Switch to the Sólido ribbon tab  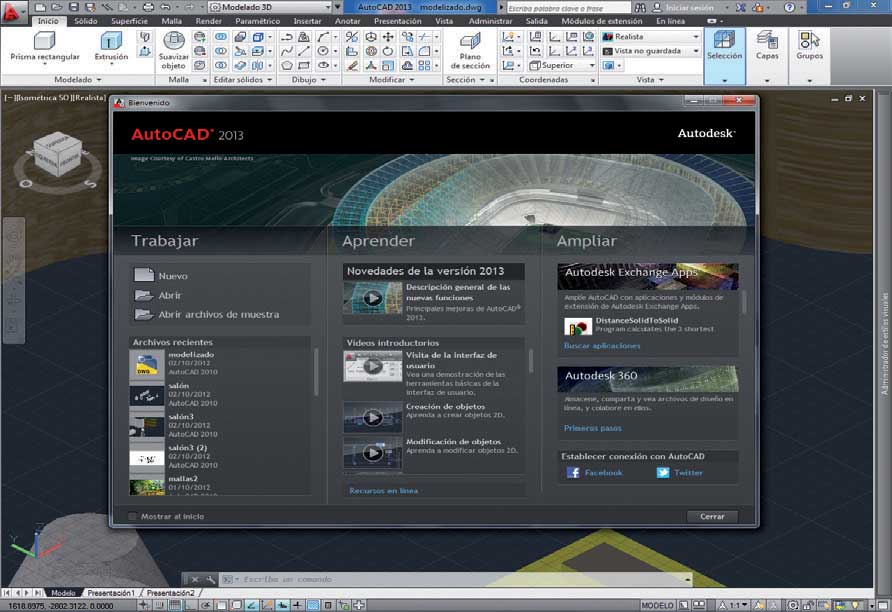tap(85, 21)
